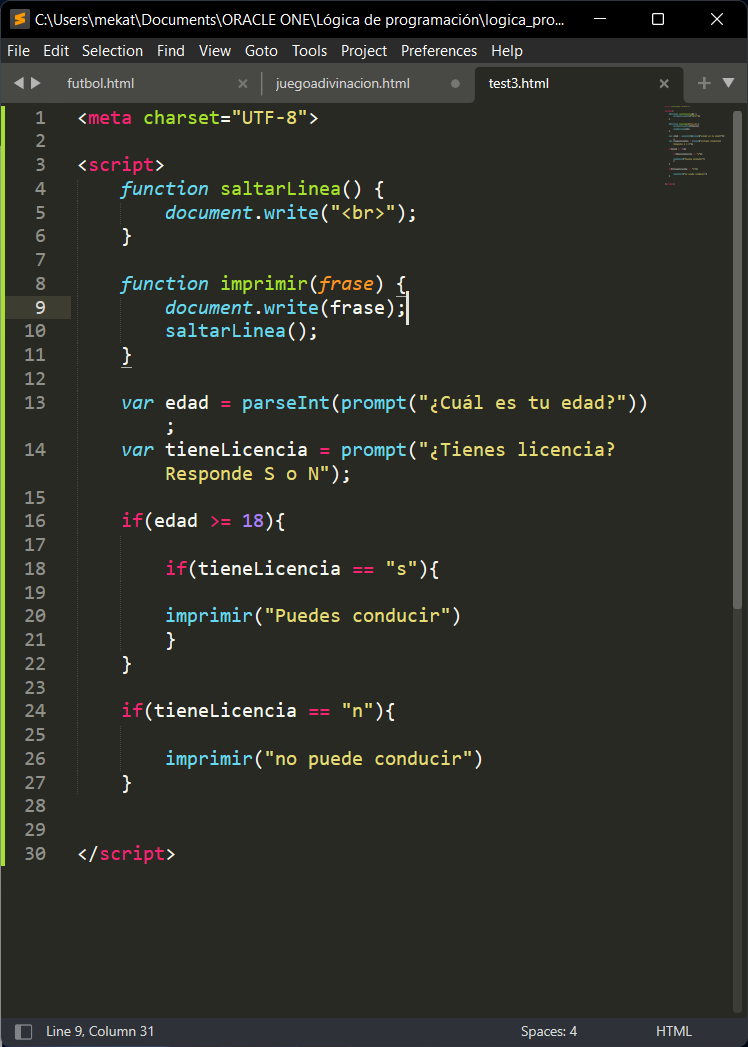This screenshot has height=1047, width=748.
Task: Click the "s" string on line 18
Action: point(401,568)
